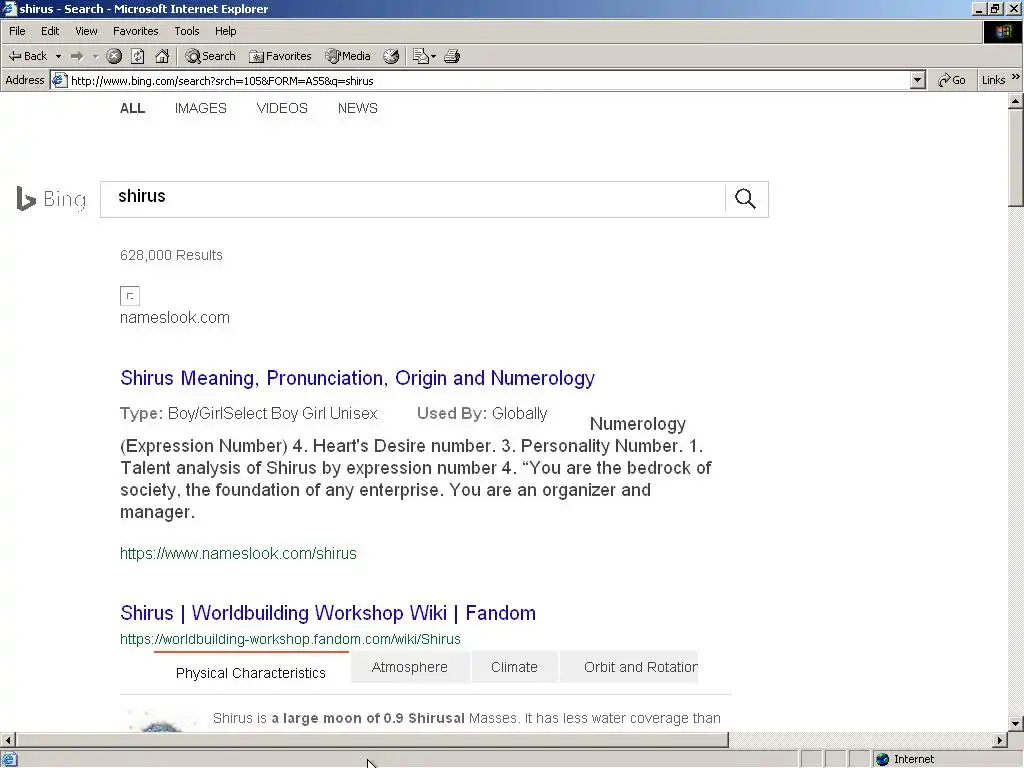Screen dimensions: 1024x768
Task: Click the Go button
Action: pyautogui.click(x=952, y=80)
